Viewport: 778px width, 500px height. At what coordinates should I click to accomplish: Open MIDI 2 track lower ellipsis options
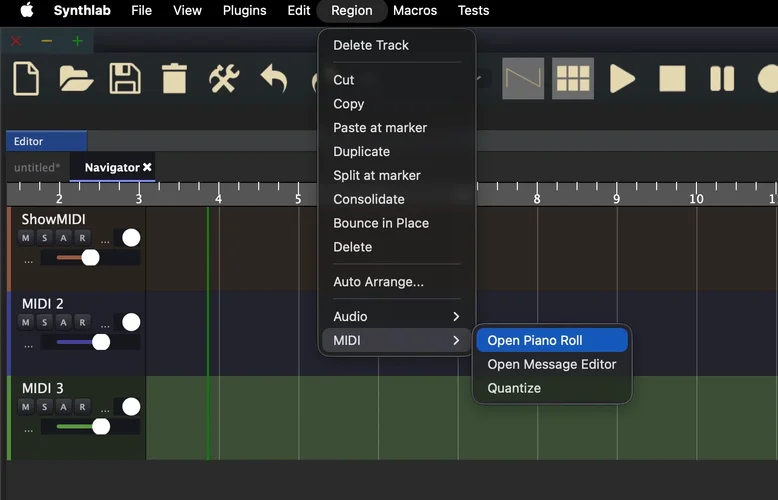[28, 345]
